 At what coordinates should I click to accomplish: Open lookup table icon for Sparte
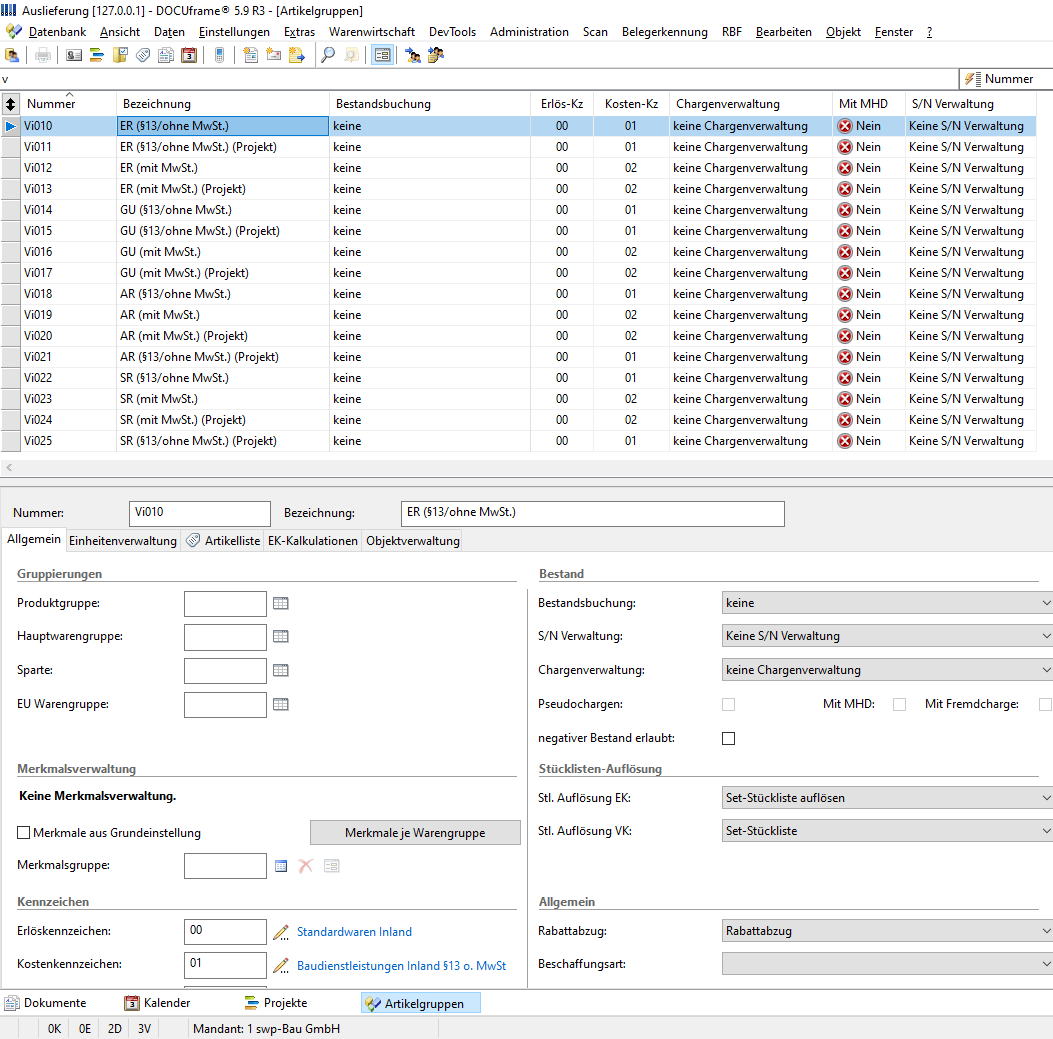[x=281, y=670]
